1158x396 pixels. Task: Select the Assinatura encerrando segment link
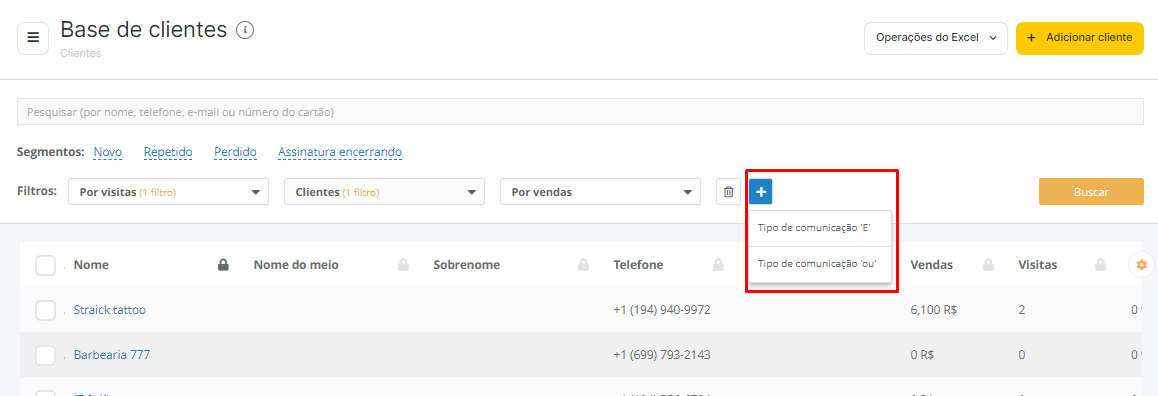pos(340,152)
